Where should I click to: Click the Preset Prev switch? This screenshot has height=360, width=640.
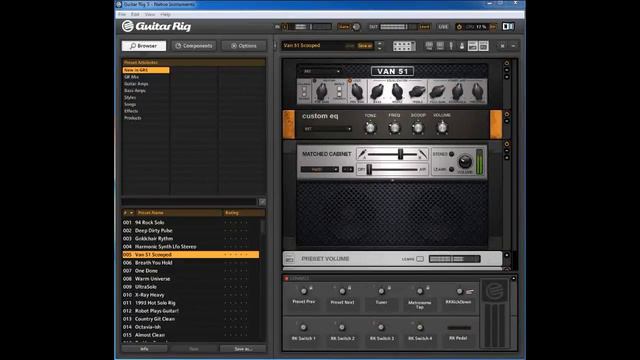(304, 291)
